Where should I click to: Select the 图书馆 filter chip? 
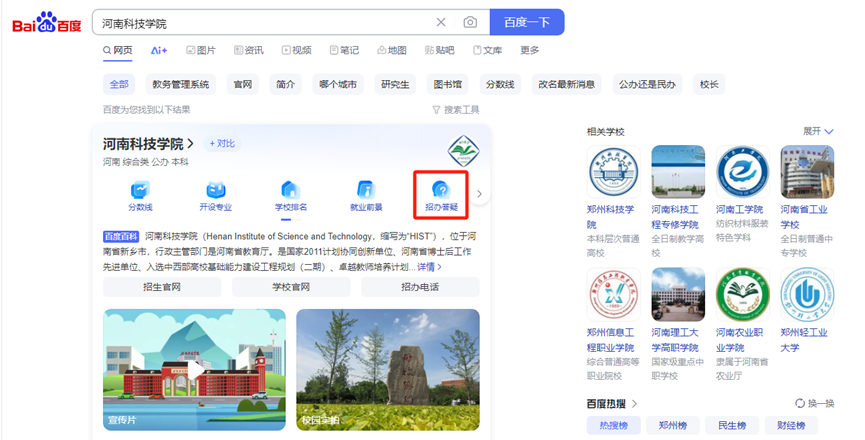pyautogui.click(x=447, y=84)
